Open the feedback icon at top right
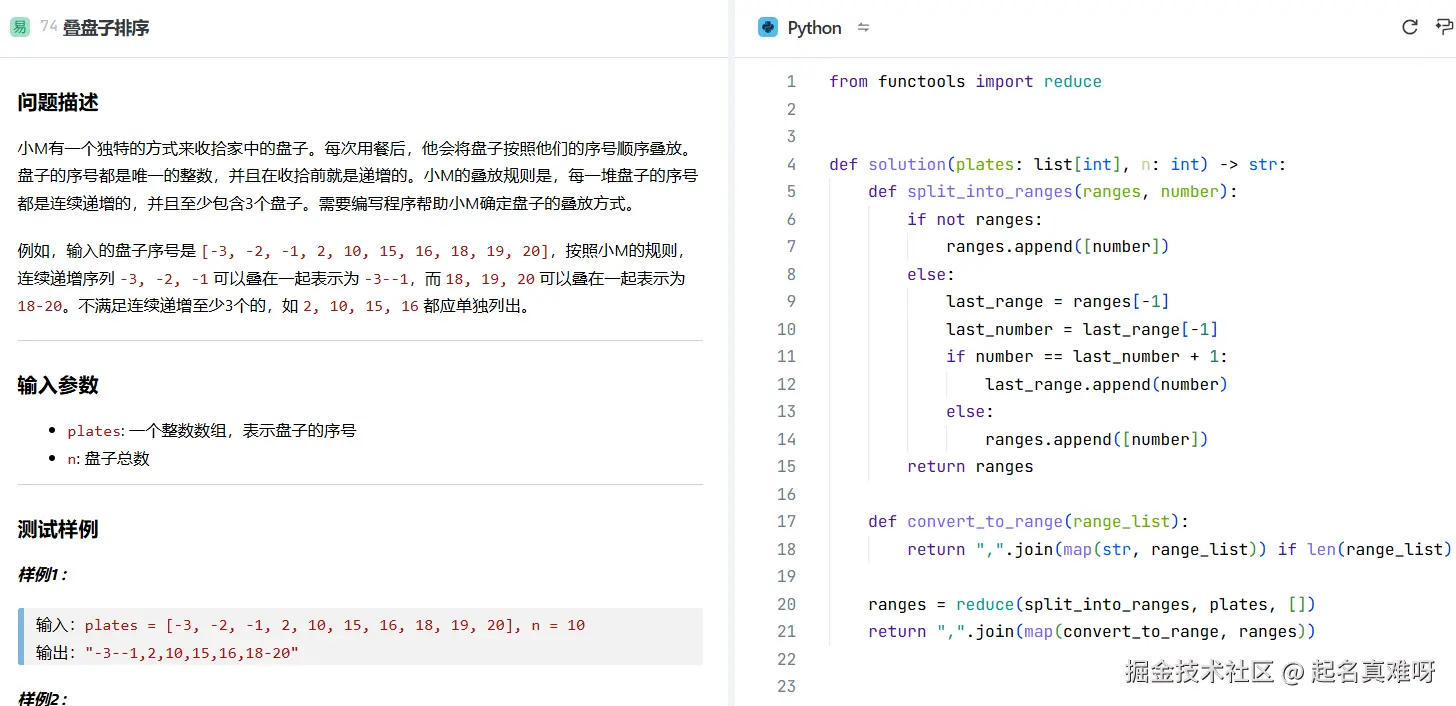This screenshot has width=1456, height=706. click(x=1442, y=27)
